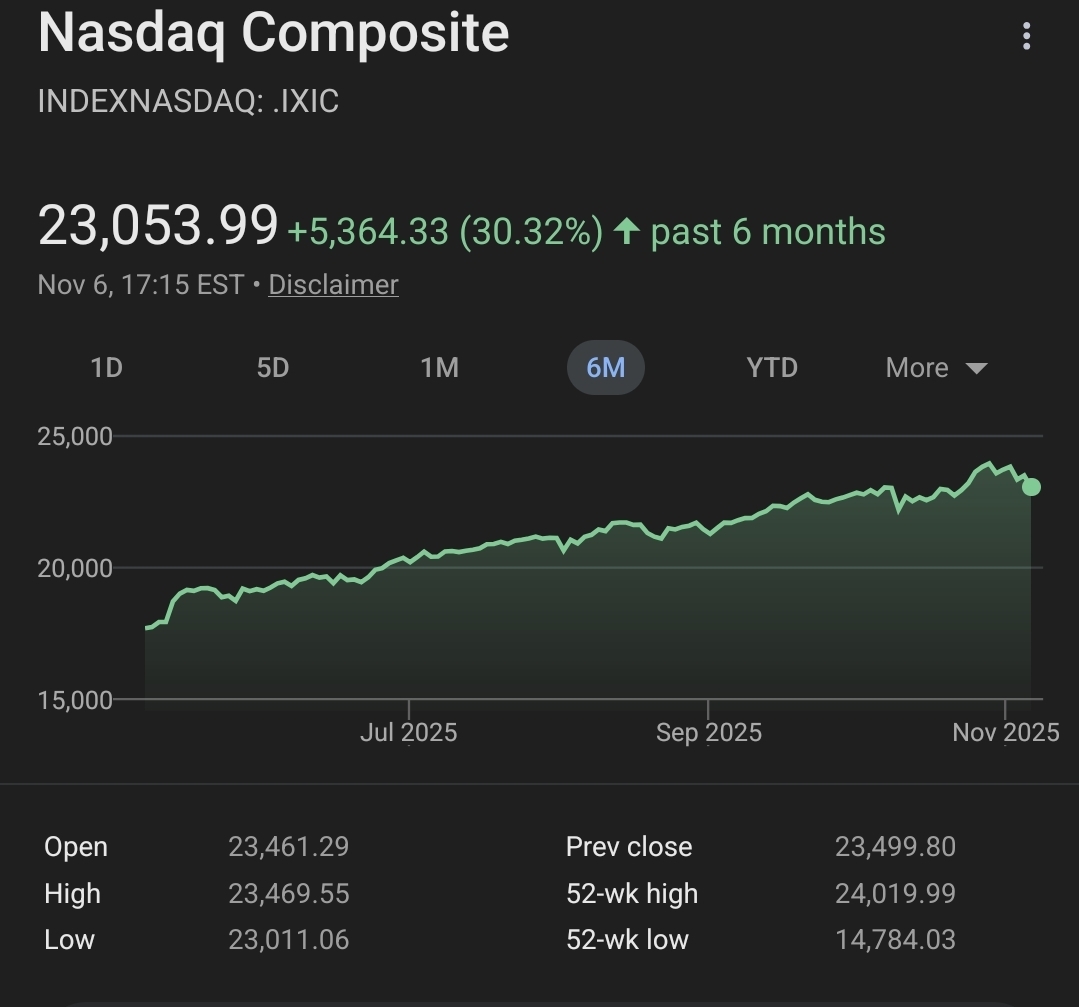Select the highlighted 6M range tab
Image resolution: width=1079 pixels, height=1007 pixels.
(605, 368)
